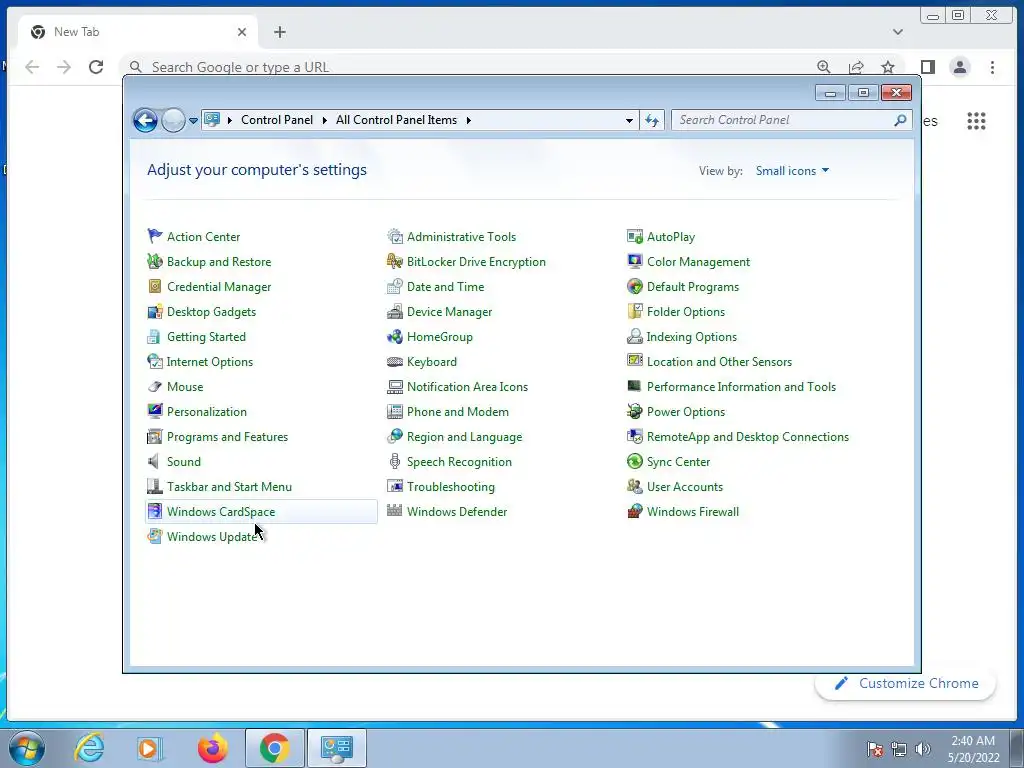Image resolution: width=1024 pixels, height=768 pixels.
Task: Open Internet Explorer from the taskbar
Action: pyautogui.click(x=89, y=748)
